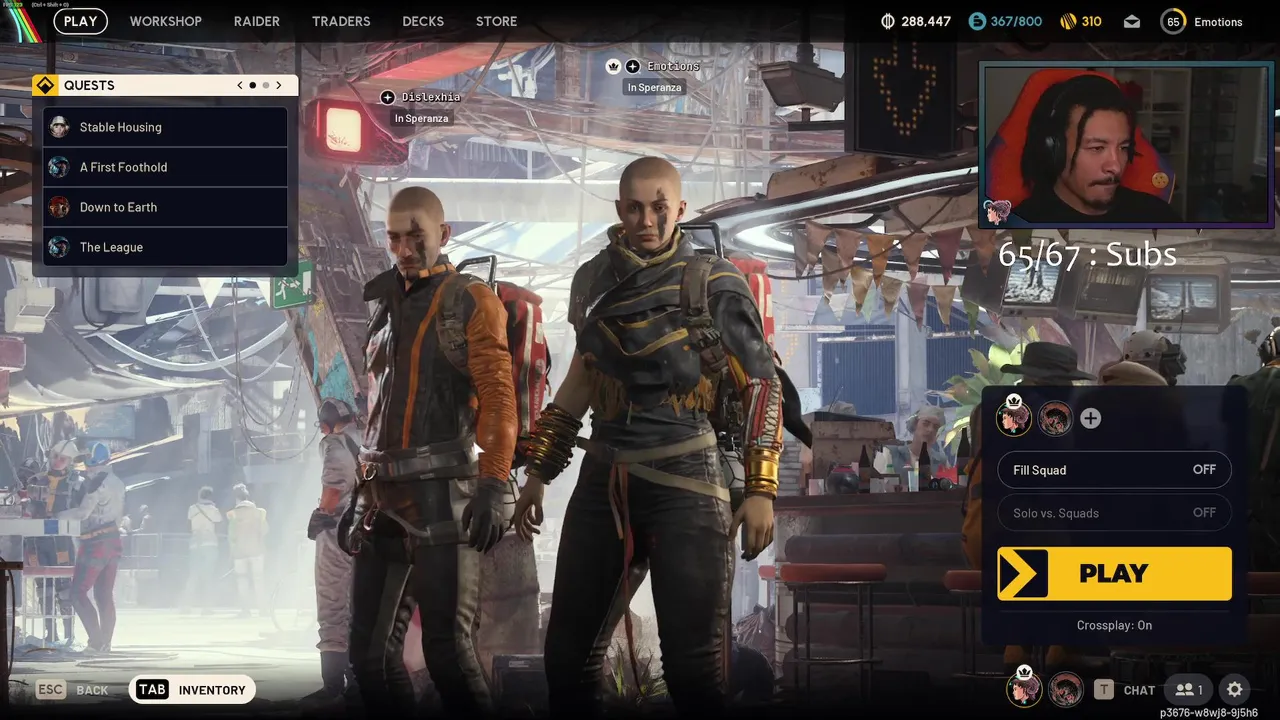Select the second squad member avatar in play panel
The image size is (1280, 720).
[1055, 419]
